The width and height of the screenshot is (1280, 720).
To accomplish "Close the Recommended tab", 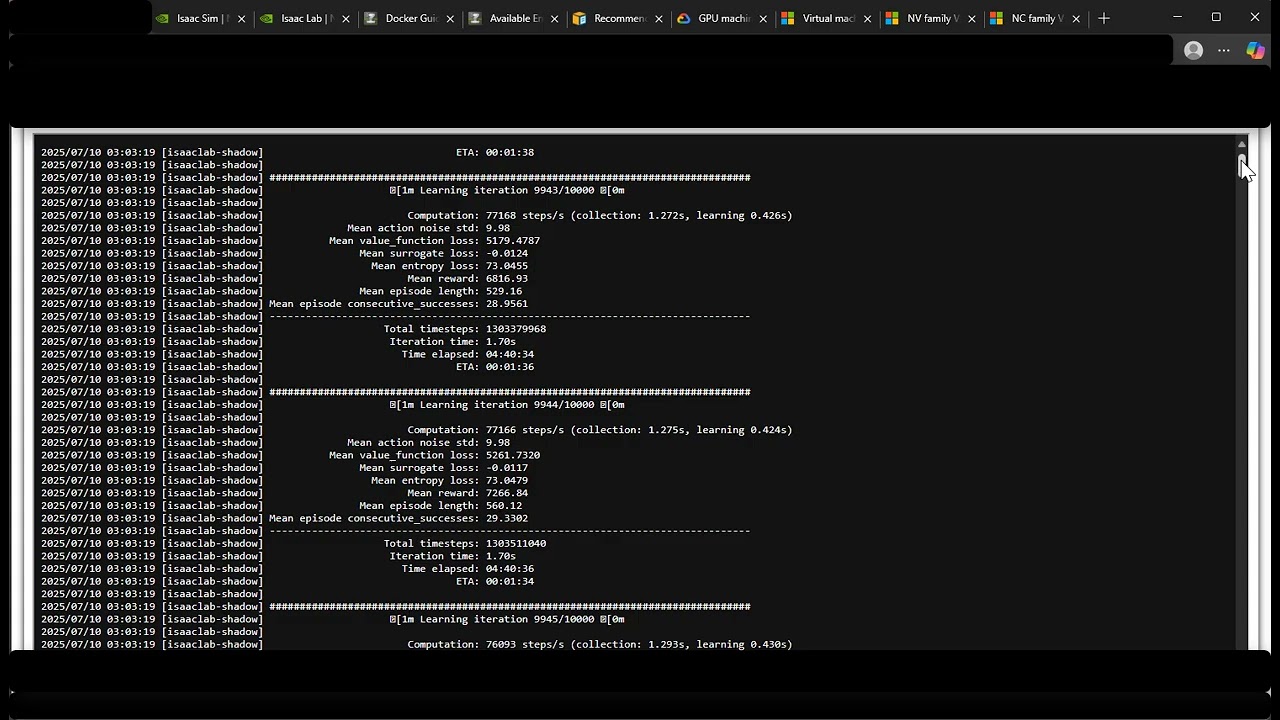I will coord(658,19).
